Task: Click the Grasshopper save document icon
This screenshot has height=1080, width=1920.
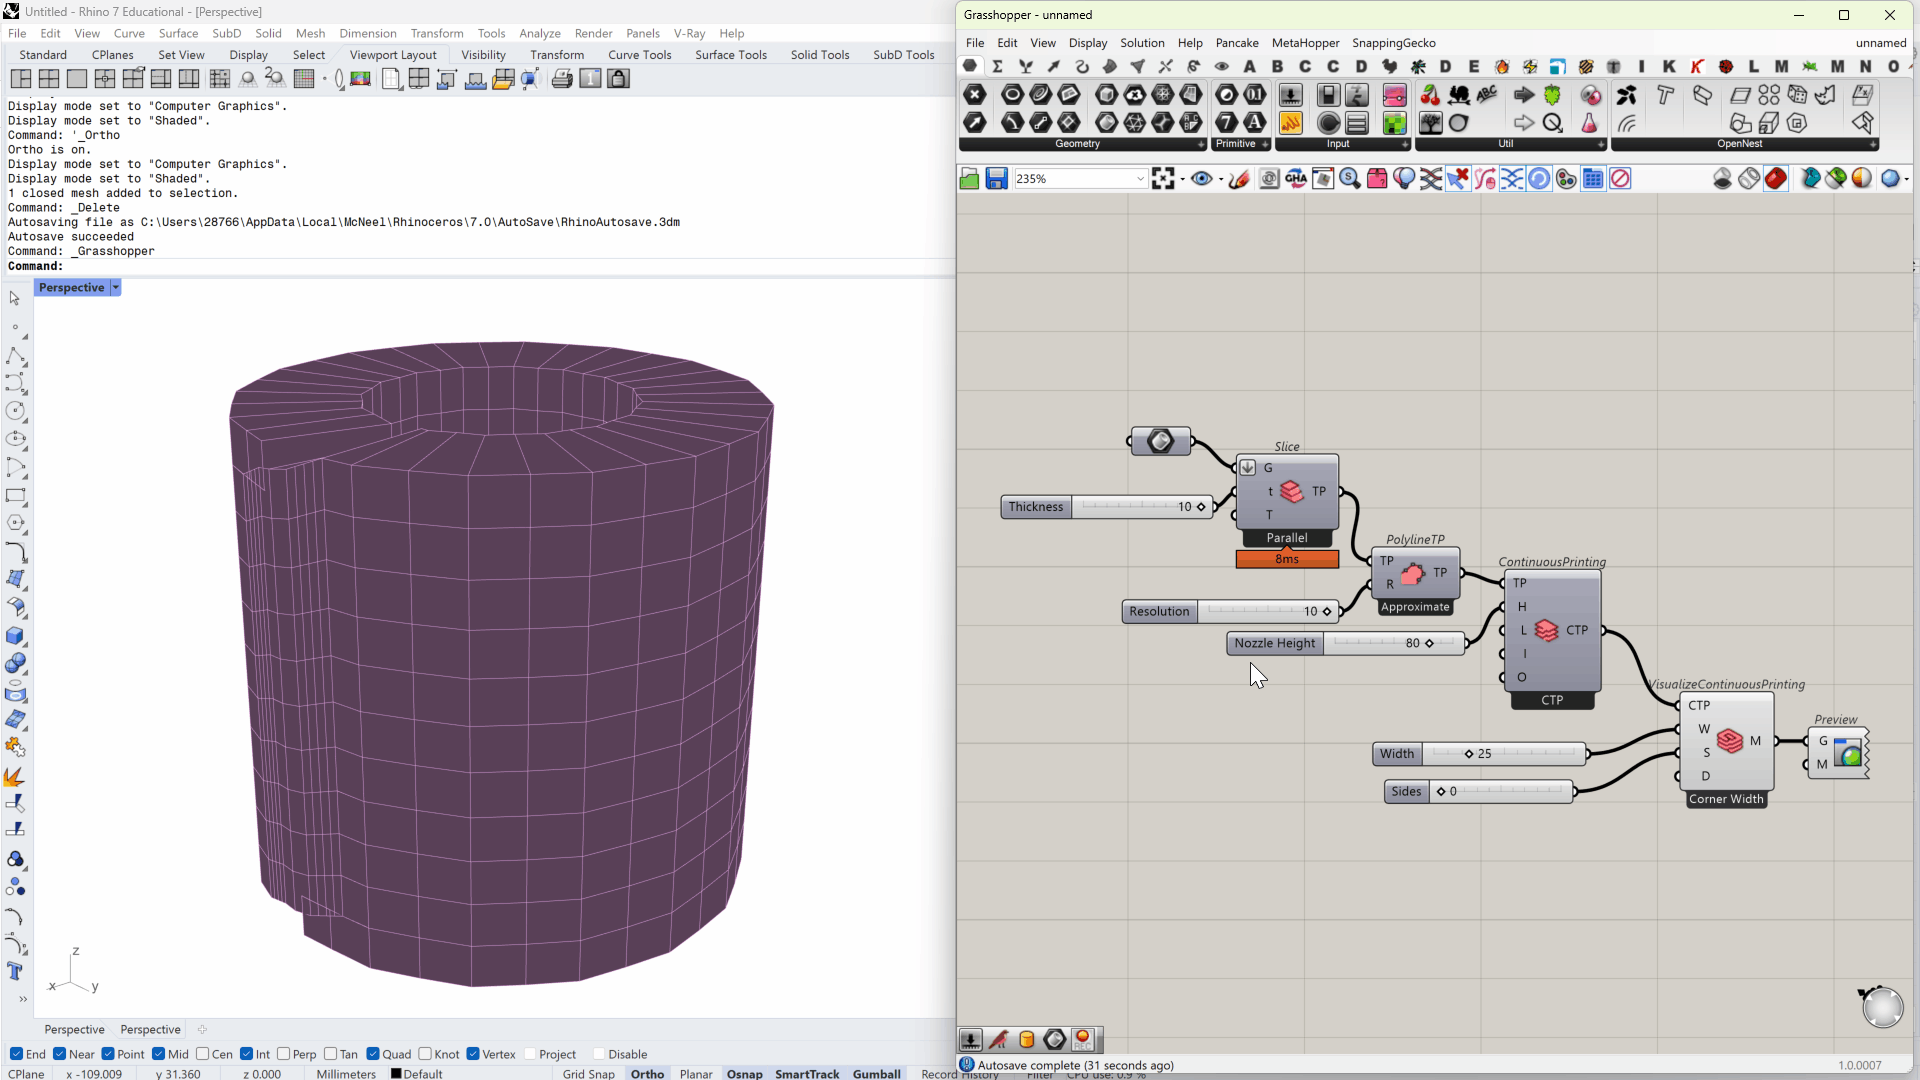Action: [996, 179]
